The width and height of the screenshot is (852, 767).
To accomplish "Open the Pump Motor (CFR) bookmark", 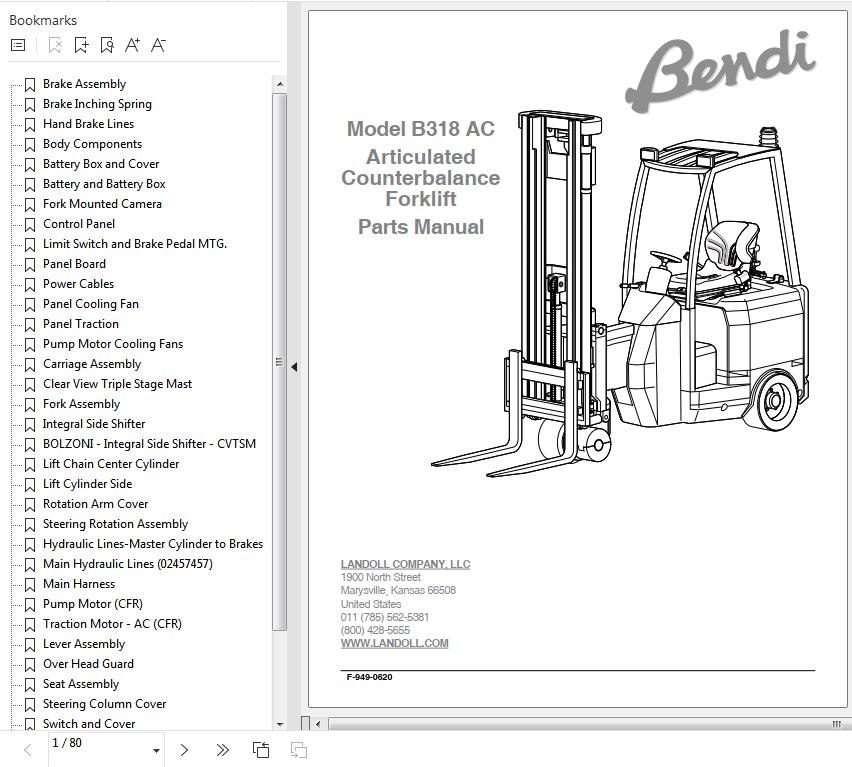I will 92,604.
